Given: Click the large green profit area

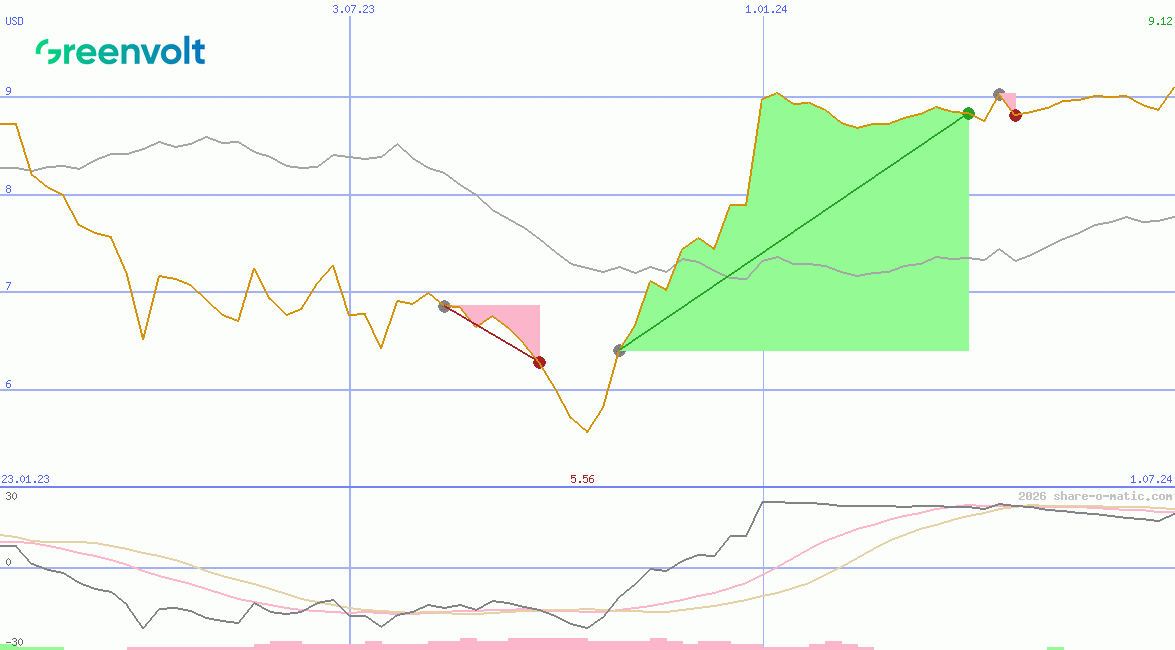Looking at the screenshot, I should pos(850,250).
